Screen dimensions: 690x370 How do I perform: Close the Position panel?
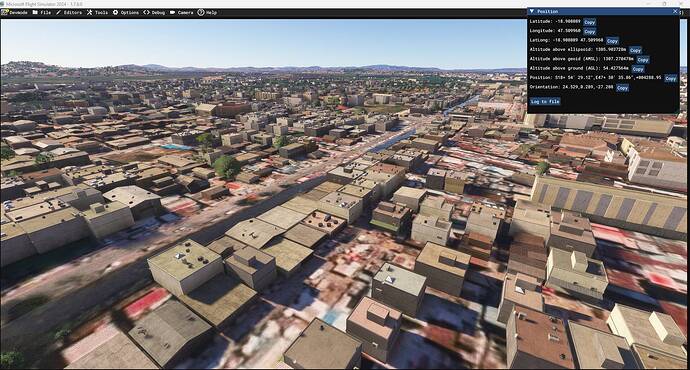(x=675, y=11)
